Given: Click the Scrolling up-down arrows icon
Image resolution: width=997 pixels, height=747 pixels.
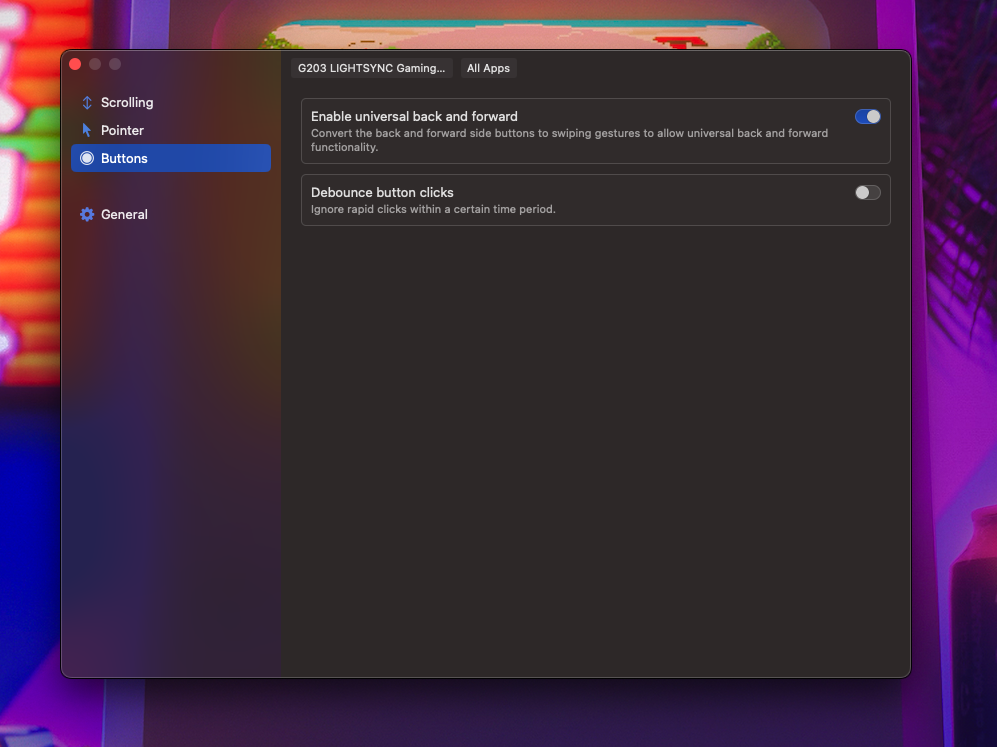Looking at the screenshot, I should click(x=87, y=103).
